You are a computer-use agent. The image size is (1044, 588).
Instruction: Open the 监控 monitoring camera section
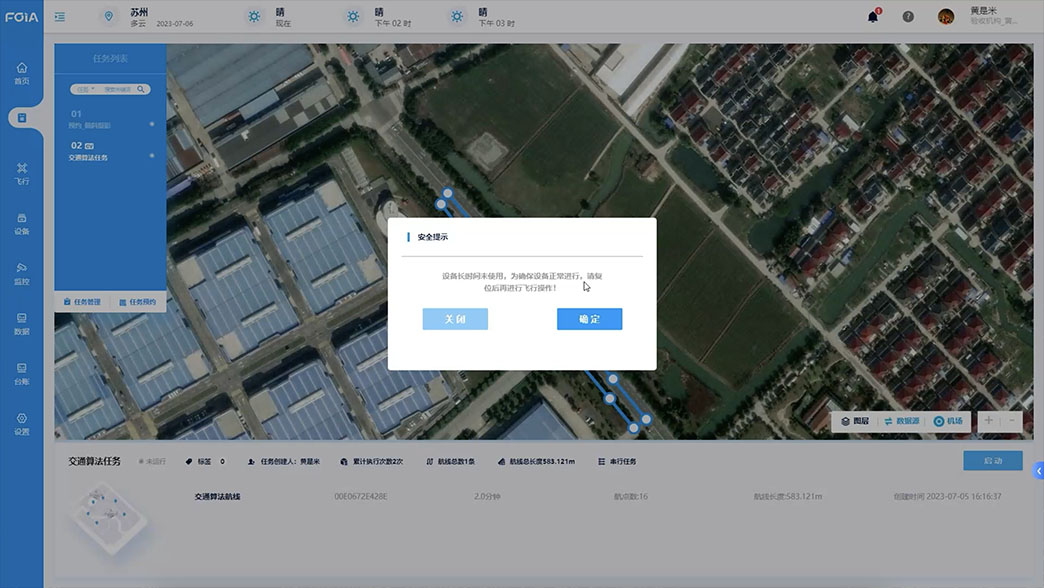21,273
